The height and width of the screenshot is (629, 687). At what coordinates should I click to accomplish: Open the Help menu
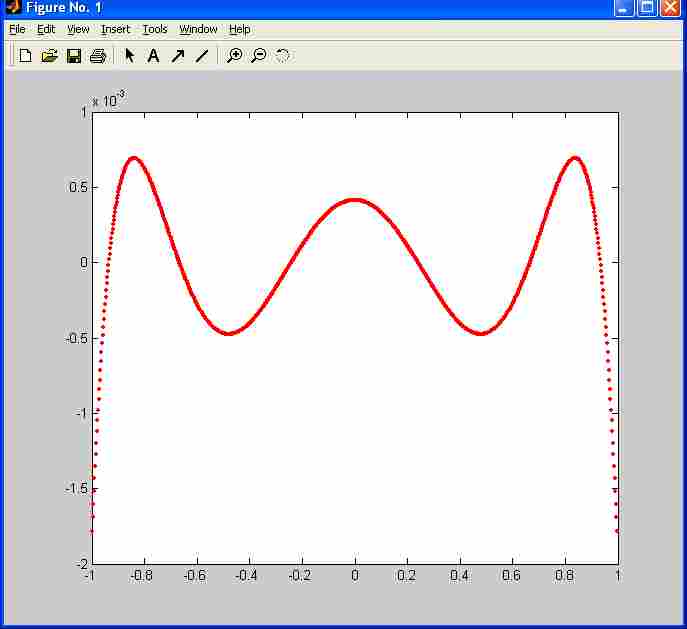click(240, 29)
